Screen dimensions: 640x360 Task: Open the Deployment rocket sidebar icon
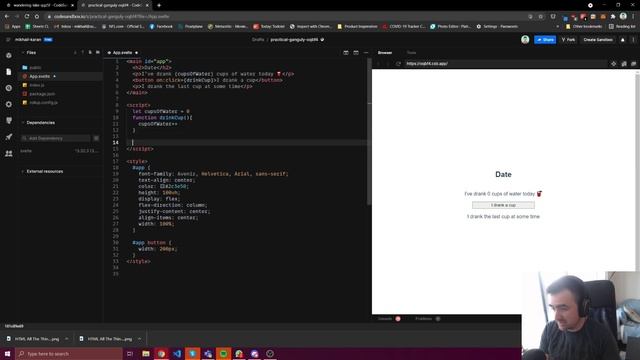pos(9,137)
